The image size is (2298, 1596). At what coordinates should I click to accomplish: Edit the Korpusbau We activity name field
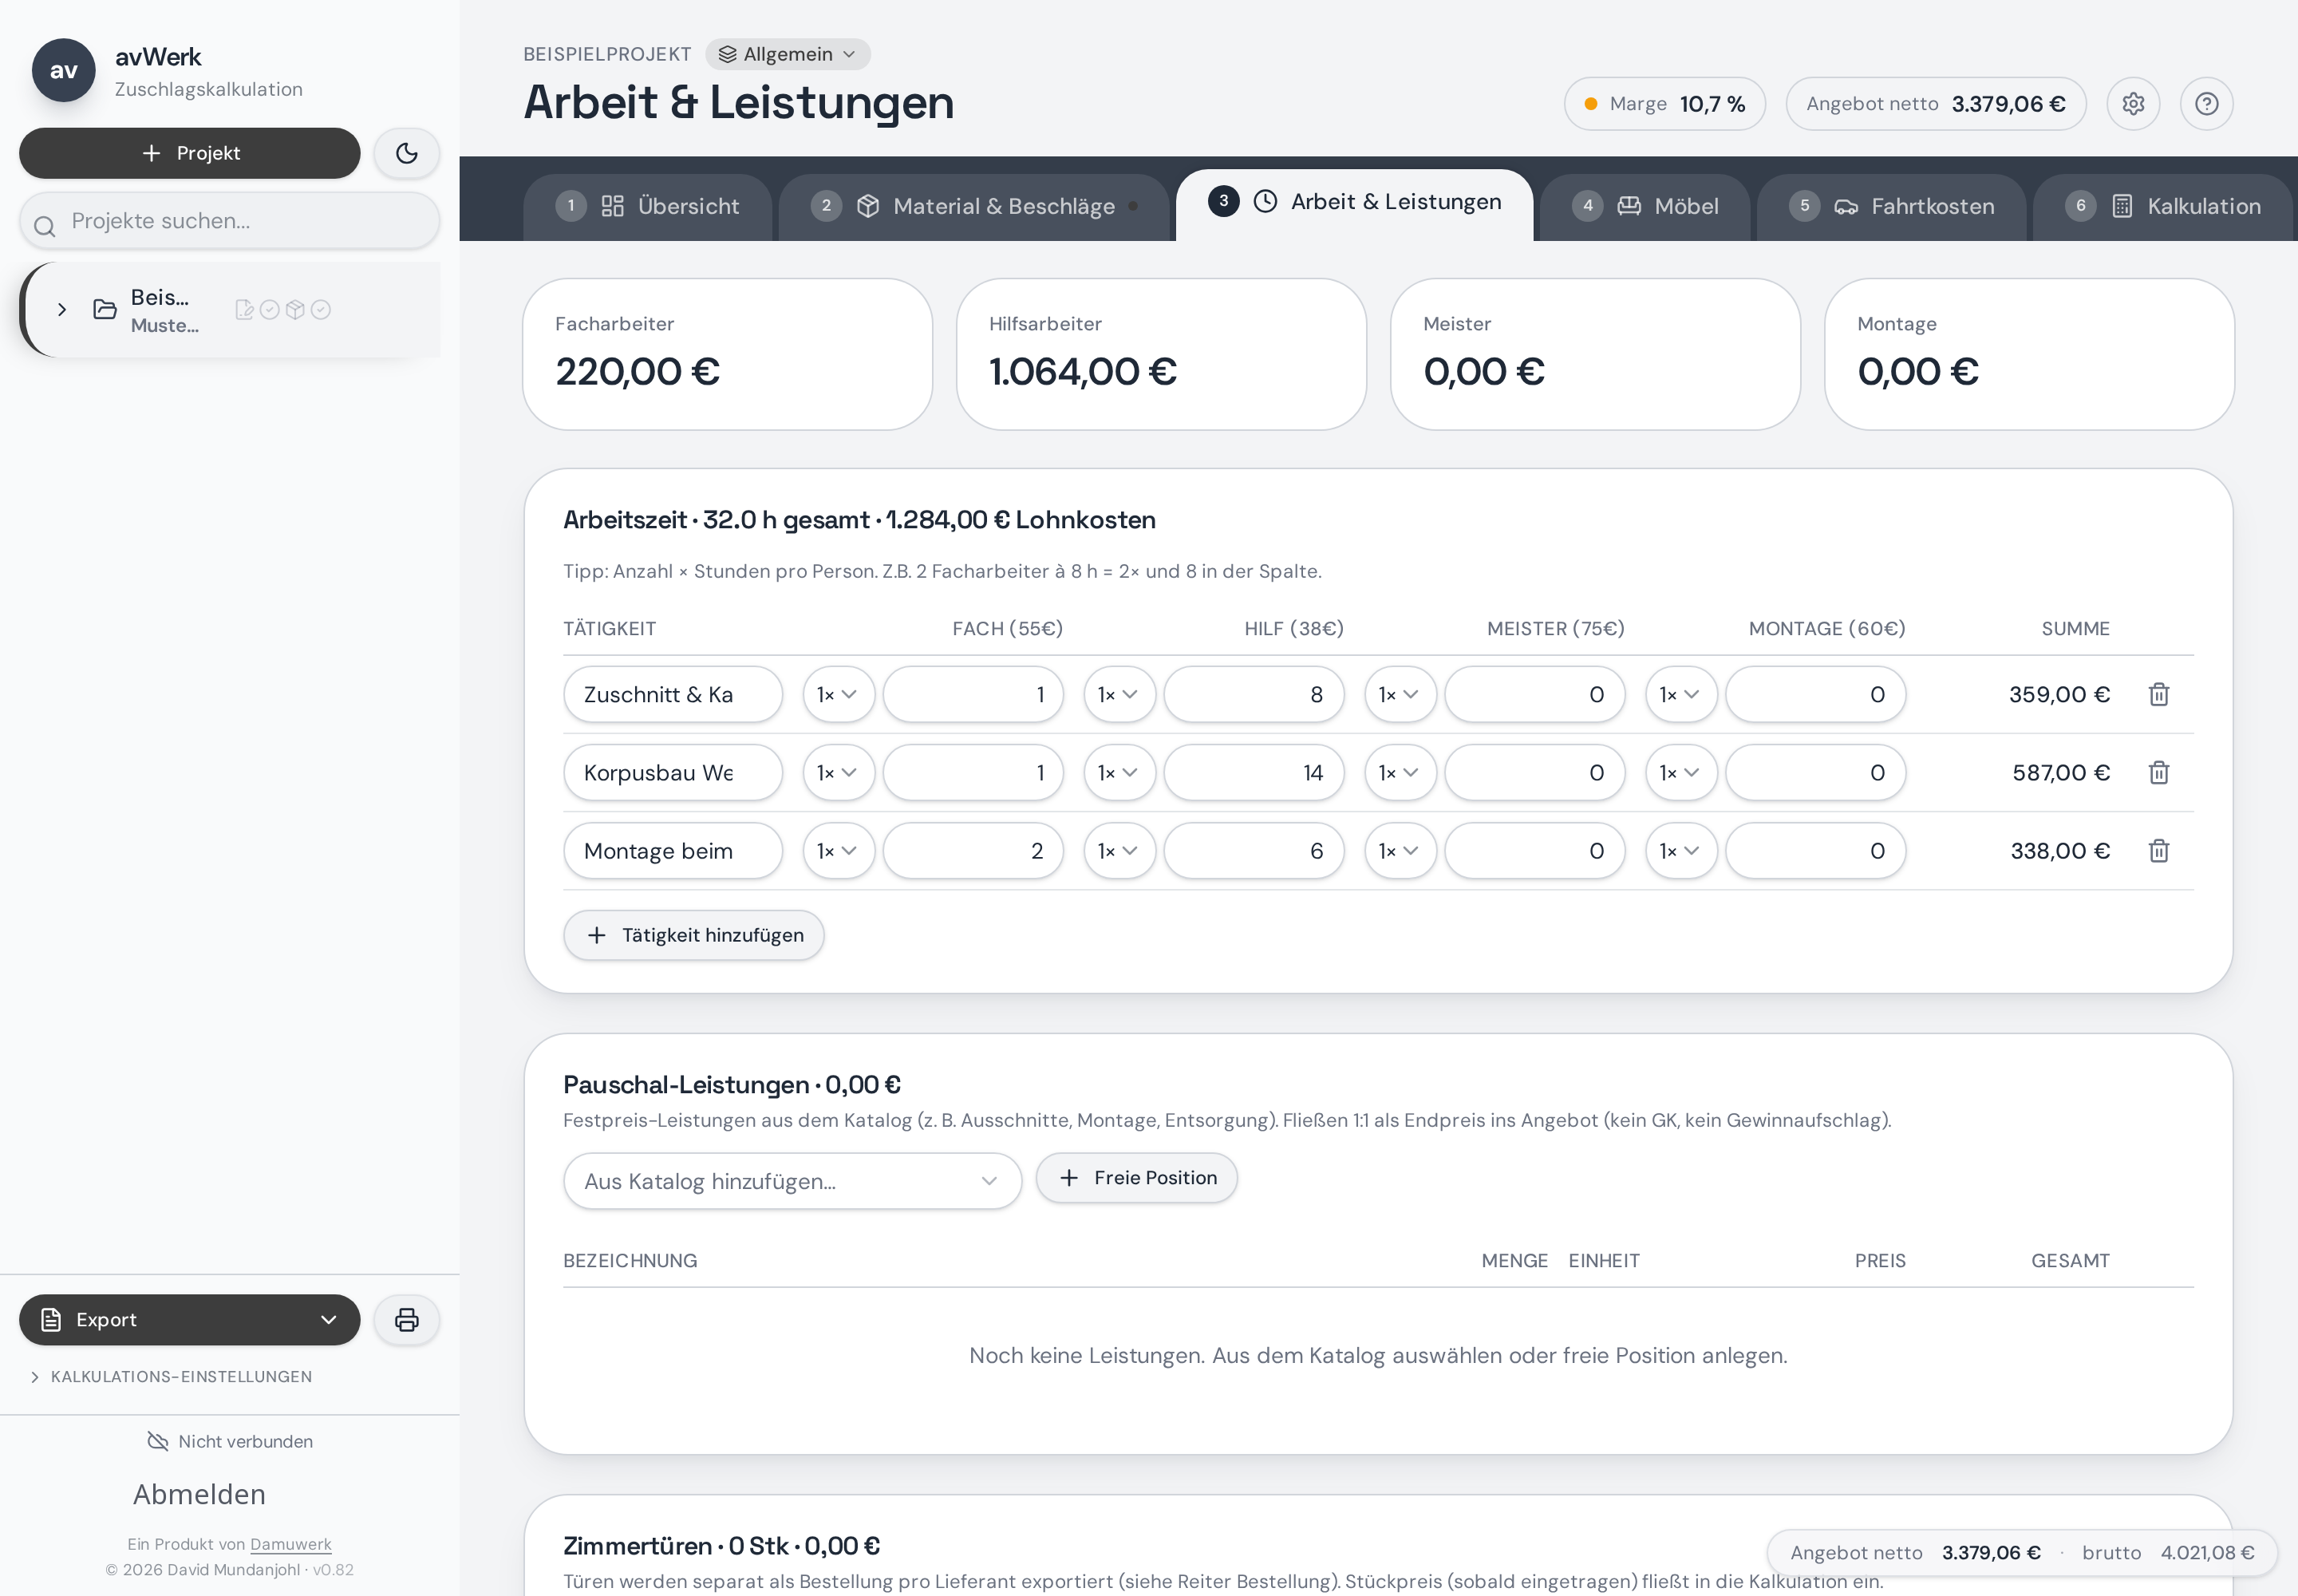click(673, 772)
